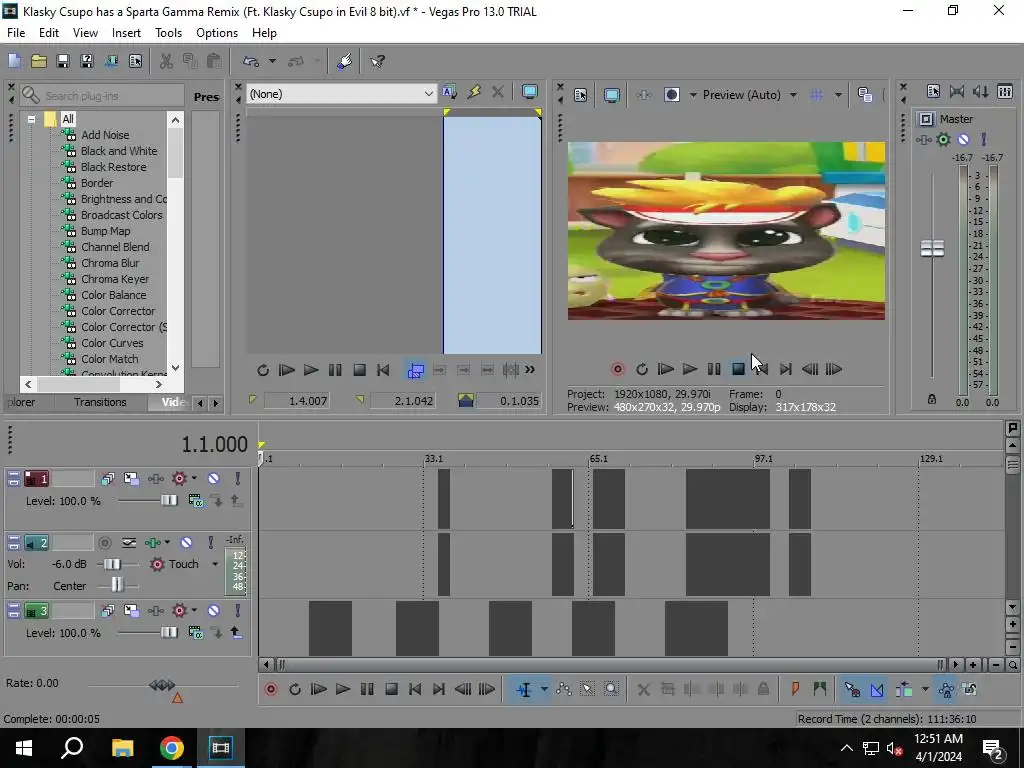Toggle automatic crossfades in timeline toolbar
This screenshot has height=768, width=1024.
coord(876,690)
